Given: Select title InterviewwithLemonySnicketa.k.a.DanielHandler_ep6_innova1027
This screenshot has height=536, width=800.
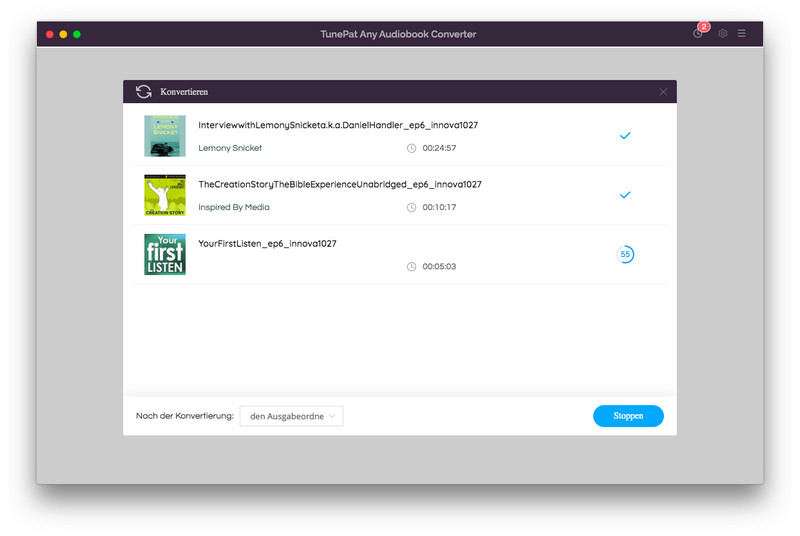Looking at the screenshot, I should coord(338,125).
